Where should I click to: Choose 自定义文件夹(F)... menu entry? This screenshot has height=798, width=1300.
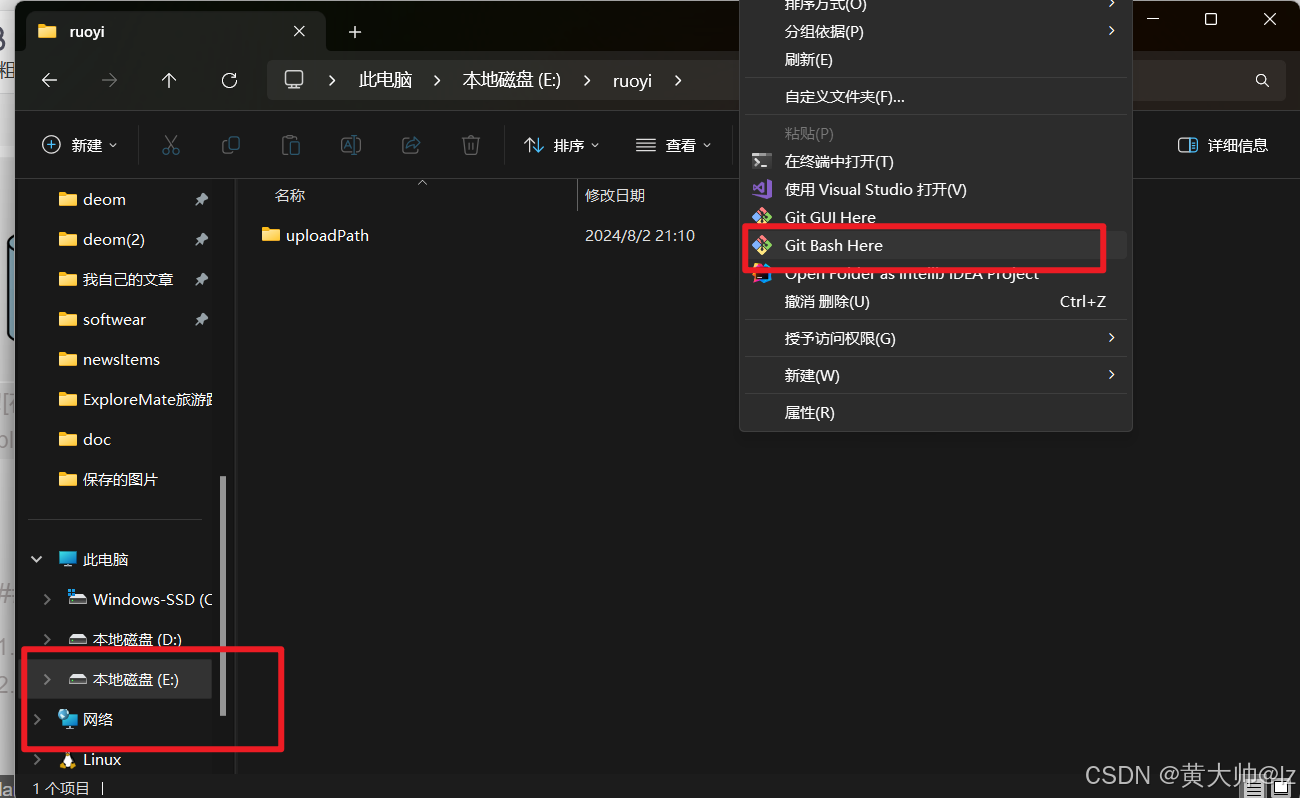[x=935, y=96]
